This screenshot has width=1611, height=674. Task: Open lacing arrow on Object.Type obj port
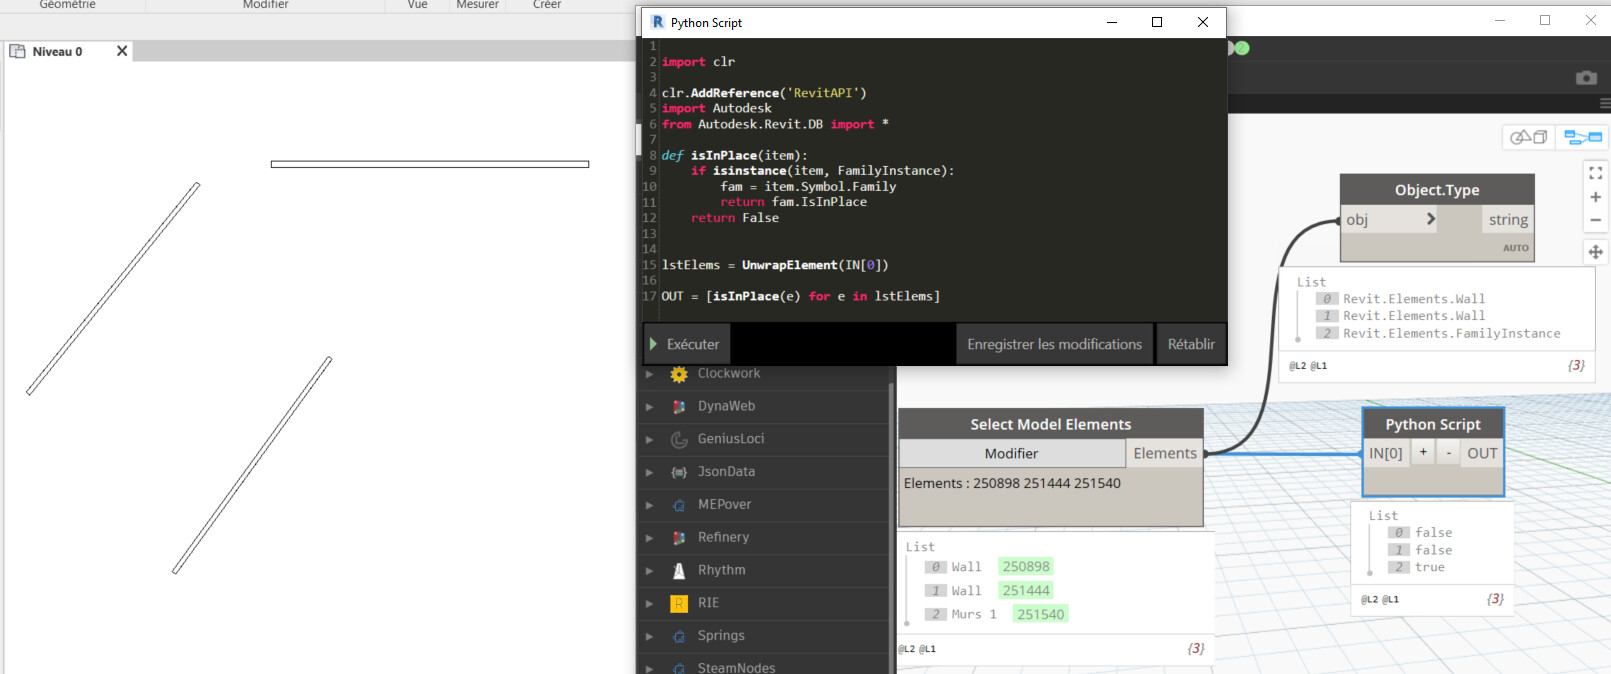[x=1430, y=219]
